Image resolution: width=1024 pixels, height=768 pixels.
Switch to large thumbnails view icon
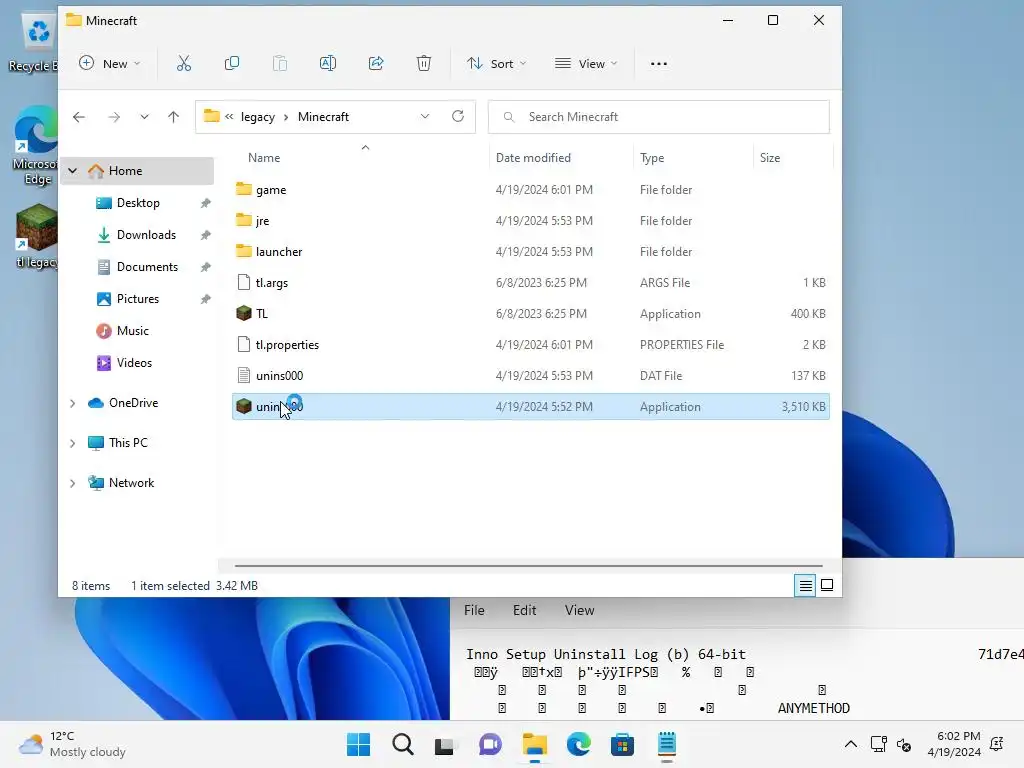(x=827, y=585)
